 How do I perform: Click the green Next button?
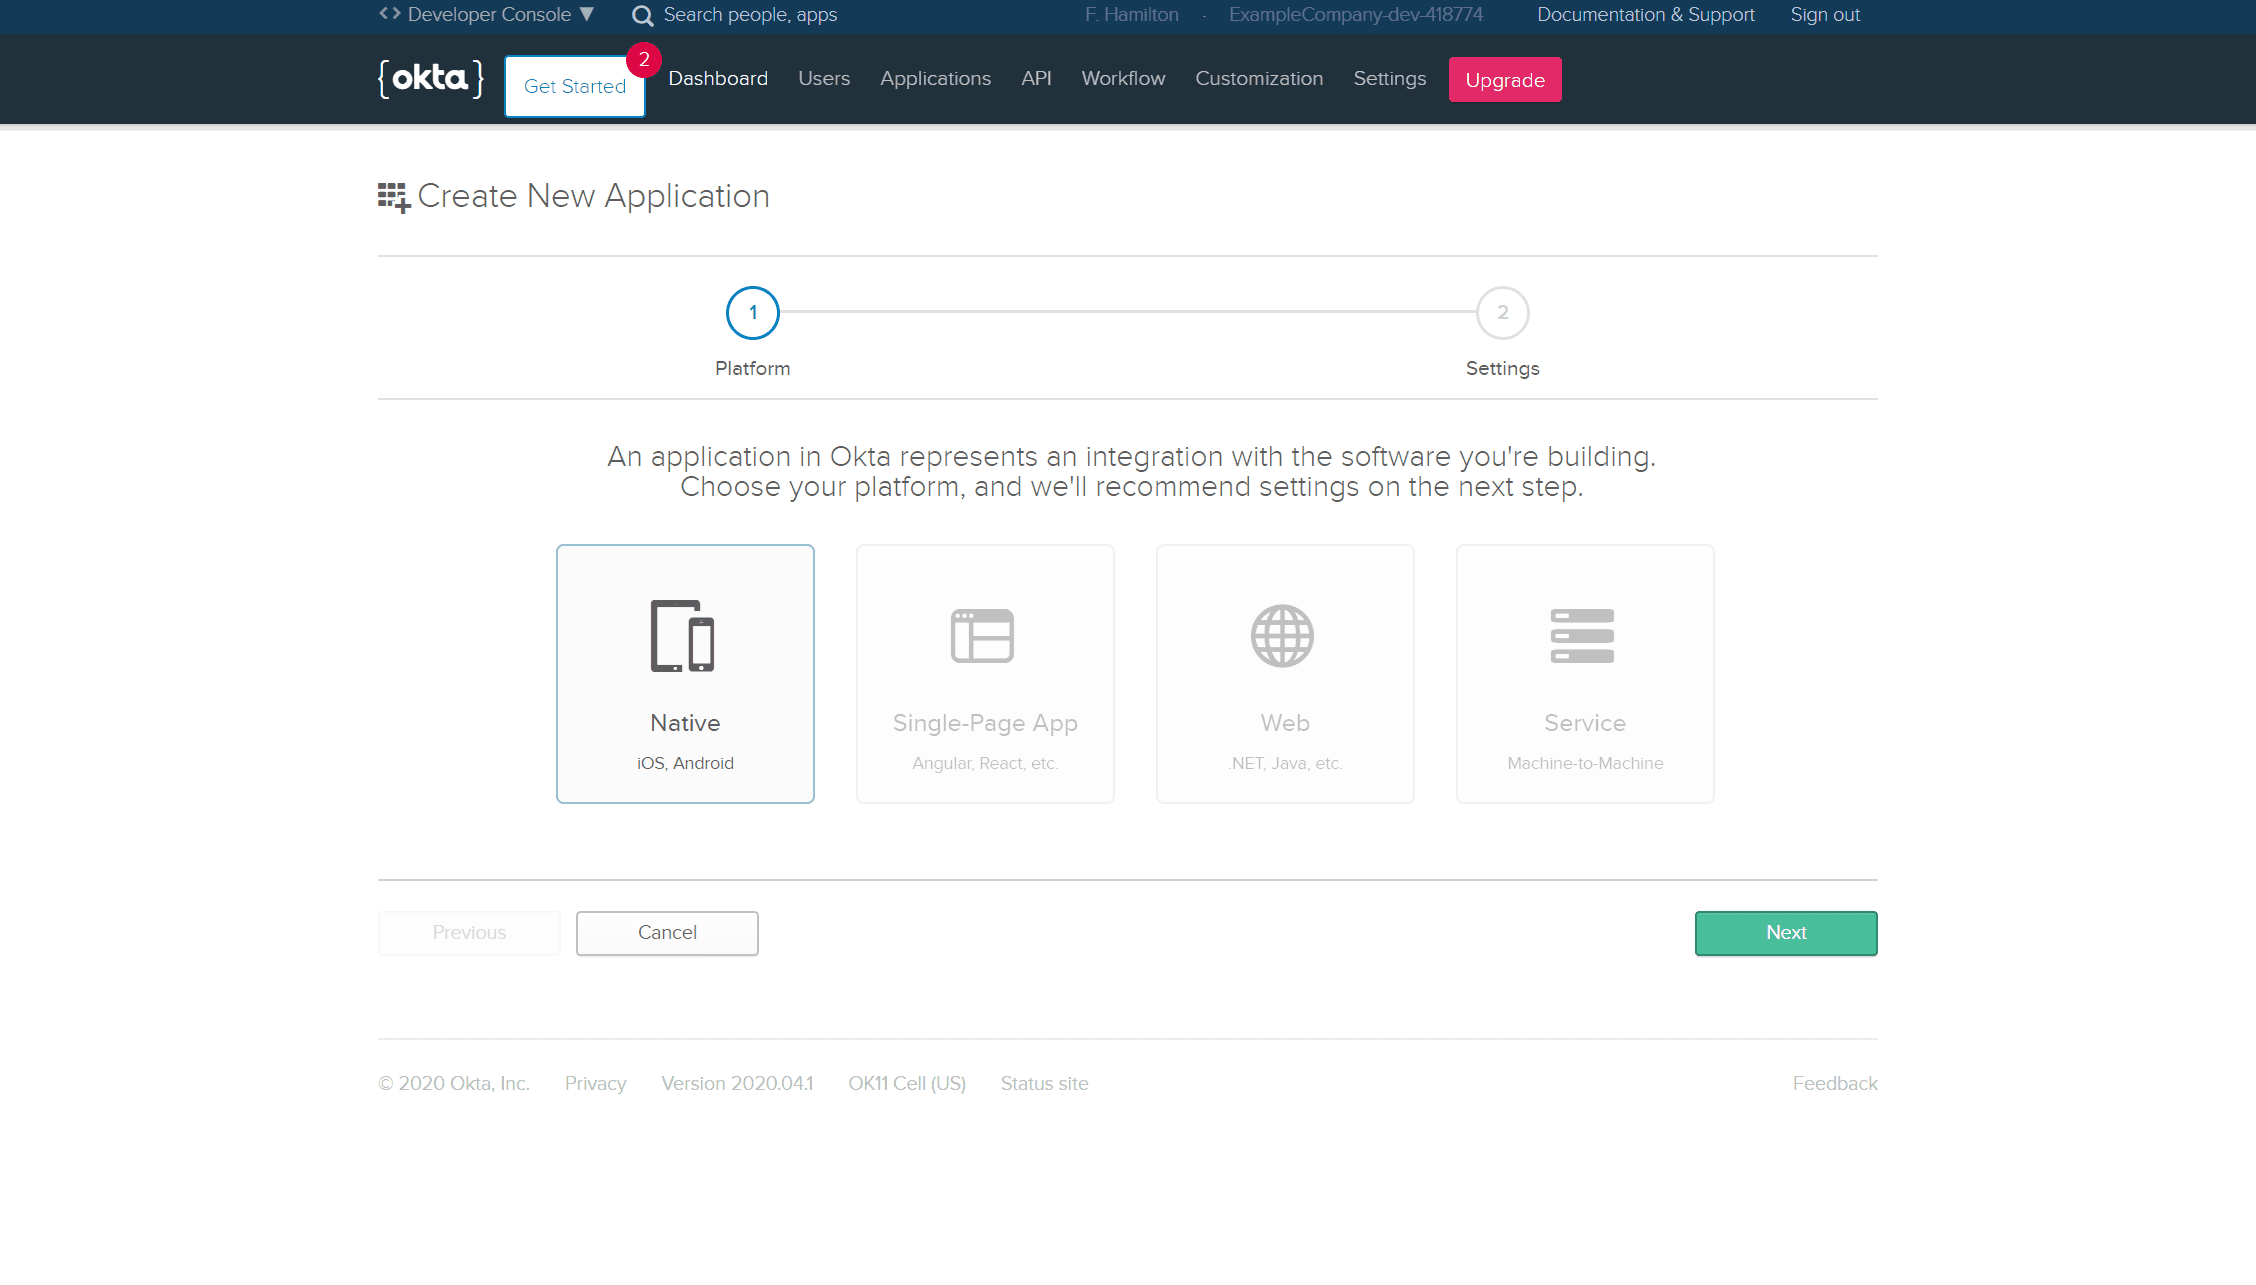(1786, 933)
